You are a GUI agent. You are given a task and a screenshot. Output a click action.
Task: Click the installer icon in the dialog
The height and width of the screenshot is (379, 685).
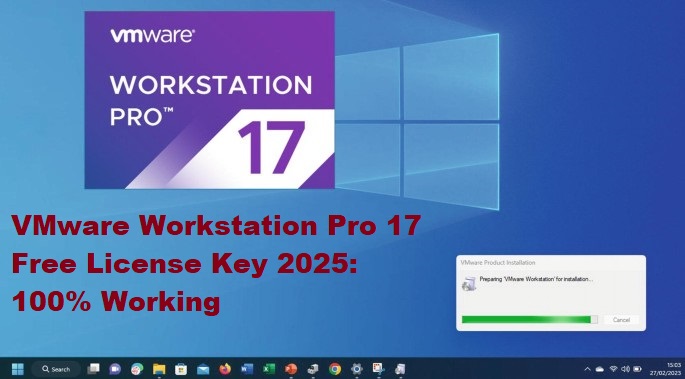(x=469, y=284)
